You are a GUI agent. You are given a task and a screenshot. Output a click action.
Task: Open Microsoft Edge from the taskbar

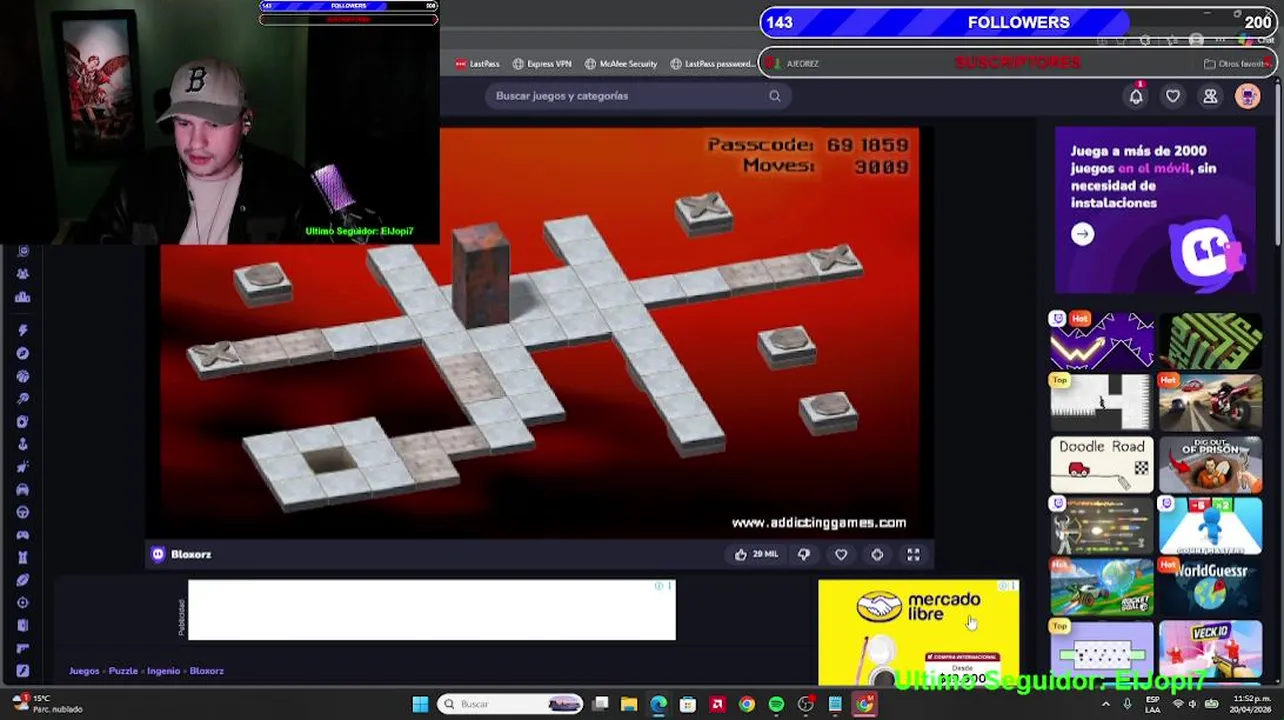coord(658,704)
